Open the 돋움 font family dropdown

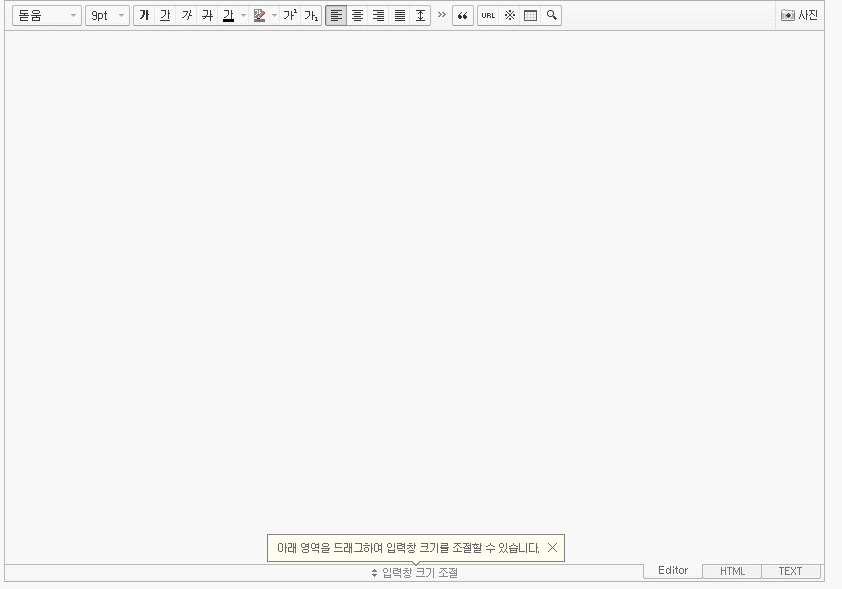(x=45, y=15)
